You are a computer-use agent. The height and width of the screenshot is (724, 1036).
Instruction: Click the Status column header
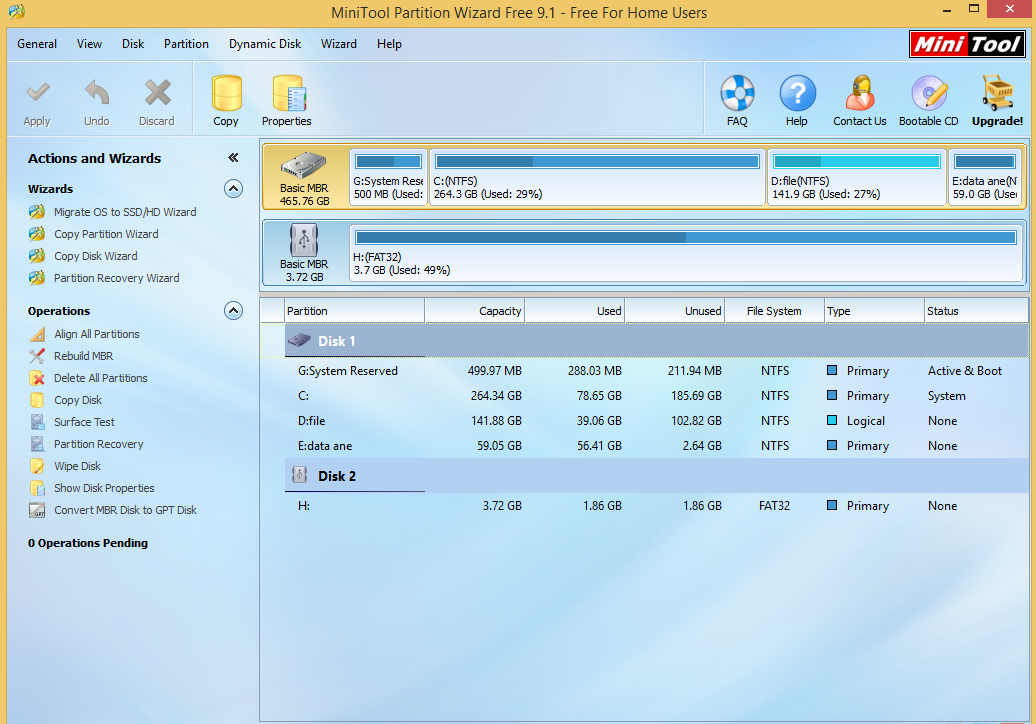tap(976, 310)
